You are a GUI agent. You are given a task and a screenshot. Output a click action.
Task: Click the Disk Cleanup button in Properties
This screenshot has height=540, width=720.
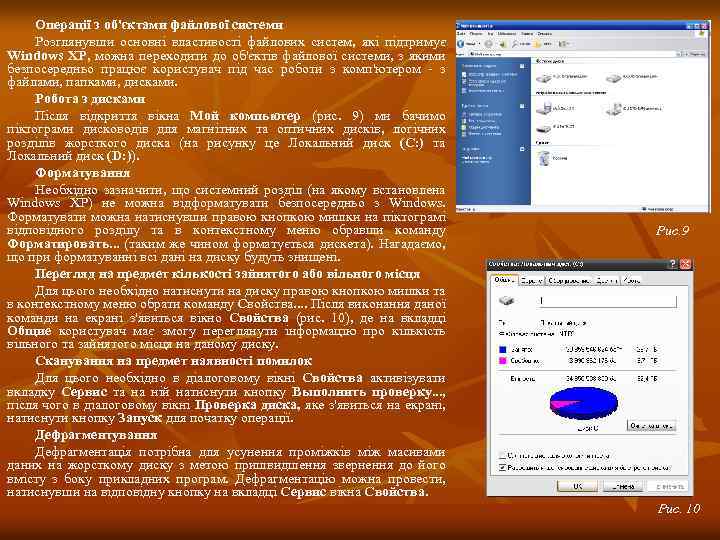pos(651,426)
